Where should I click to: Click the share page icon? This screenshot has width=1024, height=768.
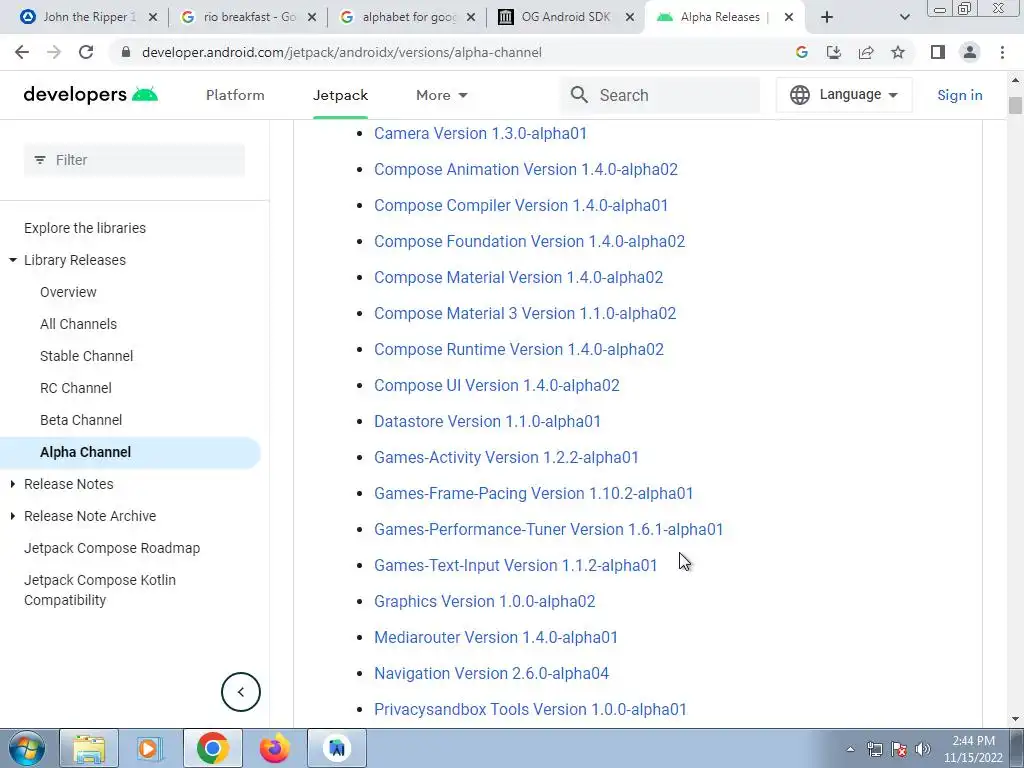tap(866, 52)
